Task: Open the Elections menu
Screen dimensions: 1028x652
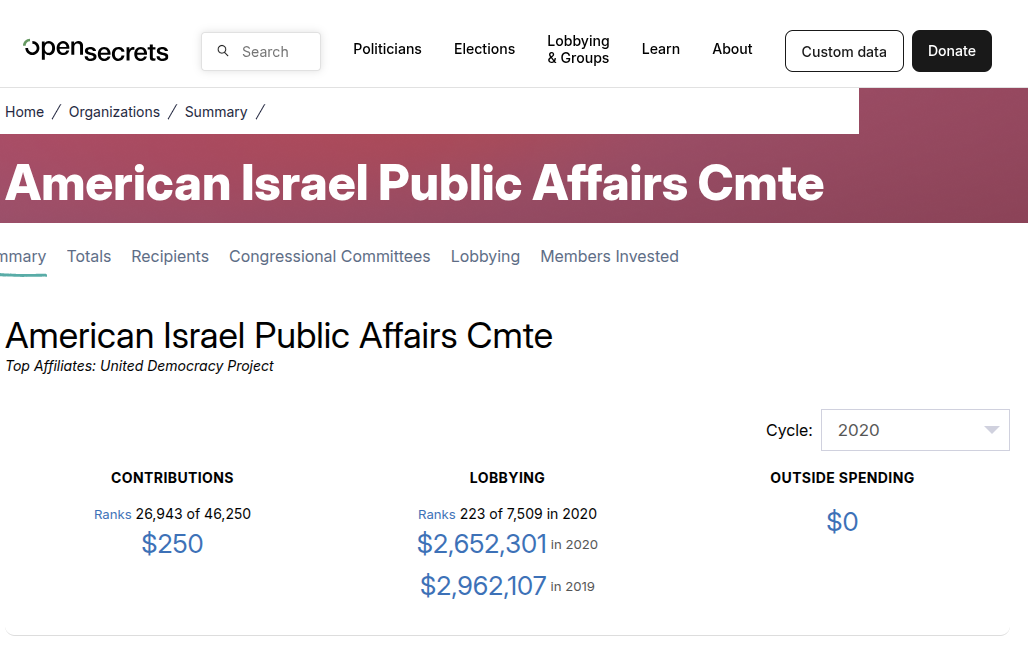Action: (x=484, y=49)
